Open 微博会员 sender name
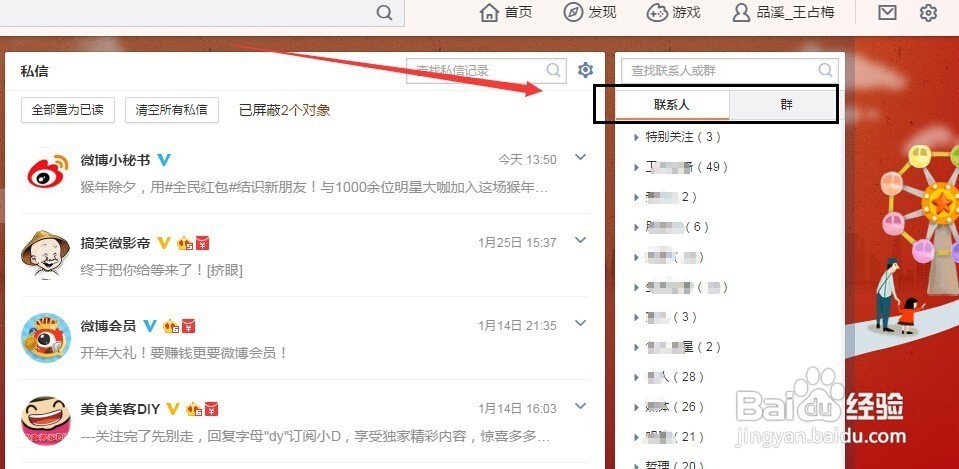The image size is (959, 469). pos(108,327)
